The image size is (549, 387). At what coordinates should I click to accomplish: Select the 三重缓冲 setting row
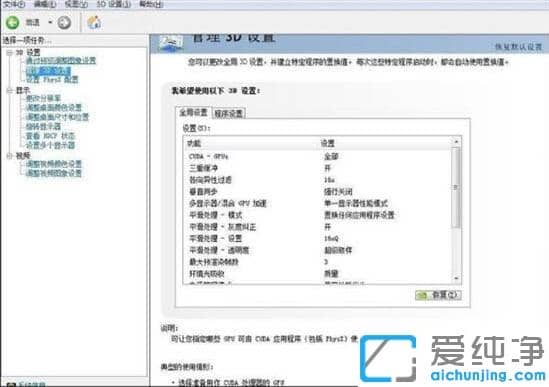click(318, 168)
